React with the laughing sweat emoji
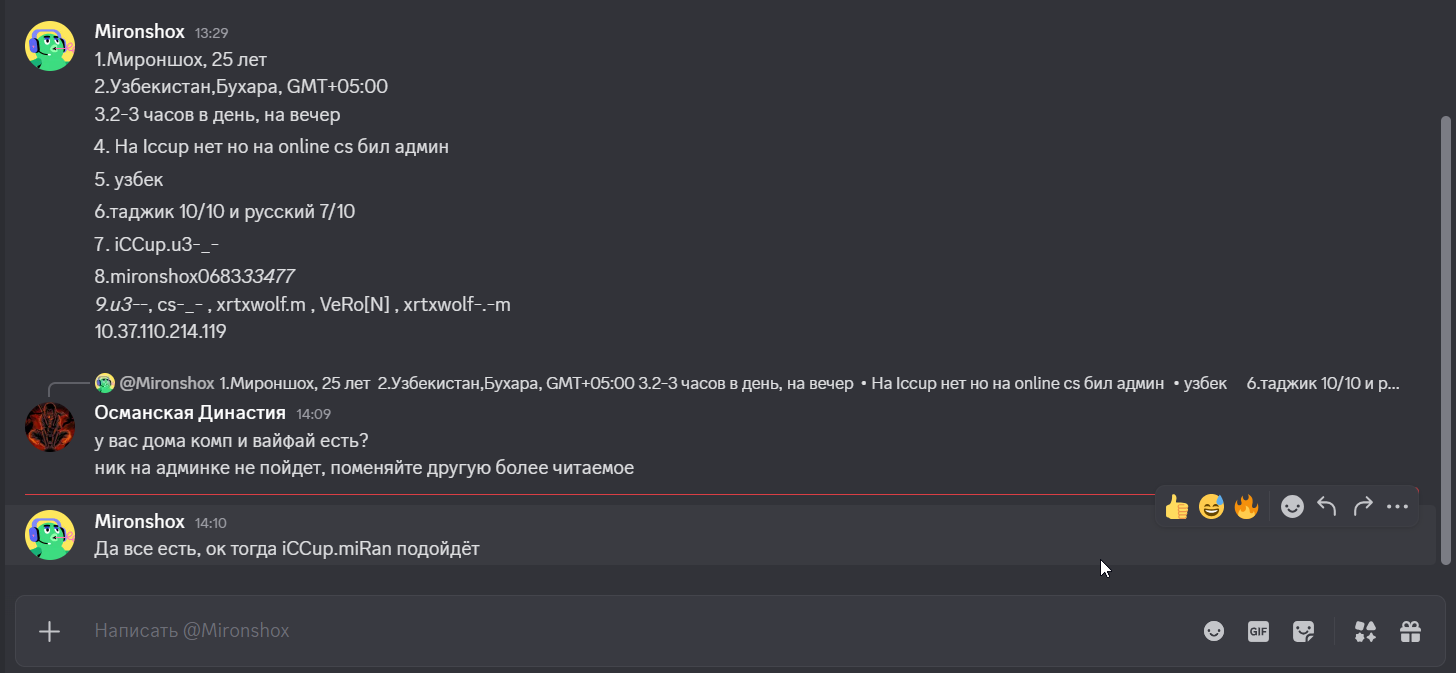 pos(1211,507)
